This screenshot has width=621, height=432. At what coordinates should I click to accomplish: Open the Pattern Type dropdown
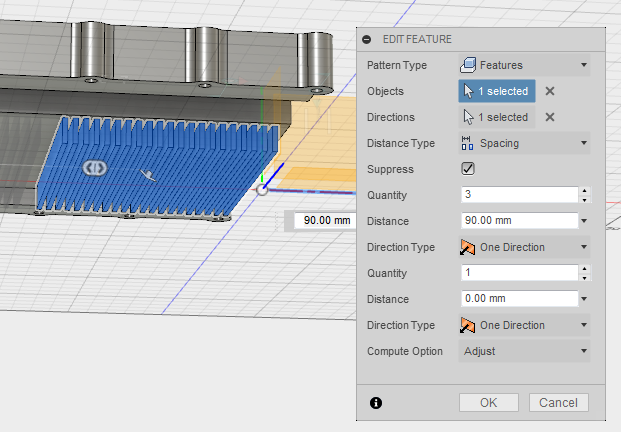524,65
